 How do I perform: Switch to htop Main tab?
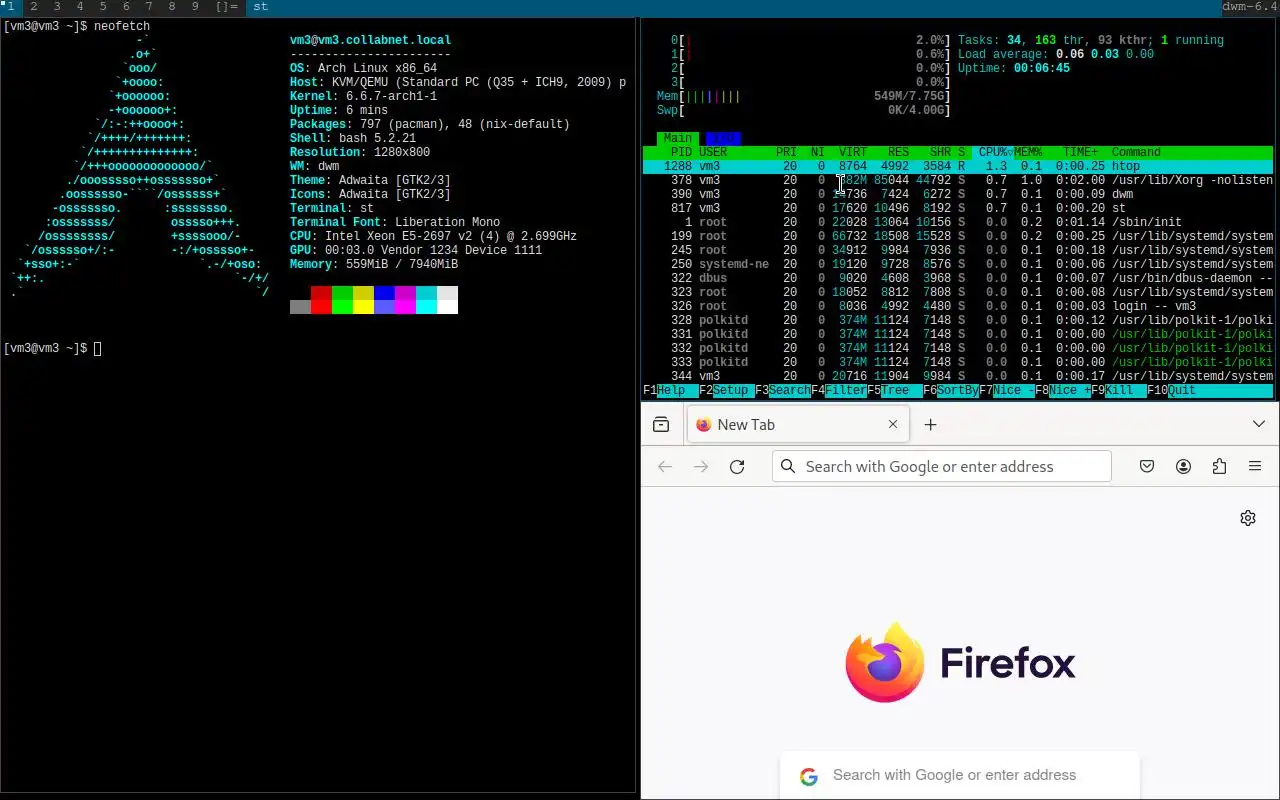[x=678, y=138]
